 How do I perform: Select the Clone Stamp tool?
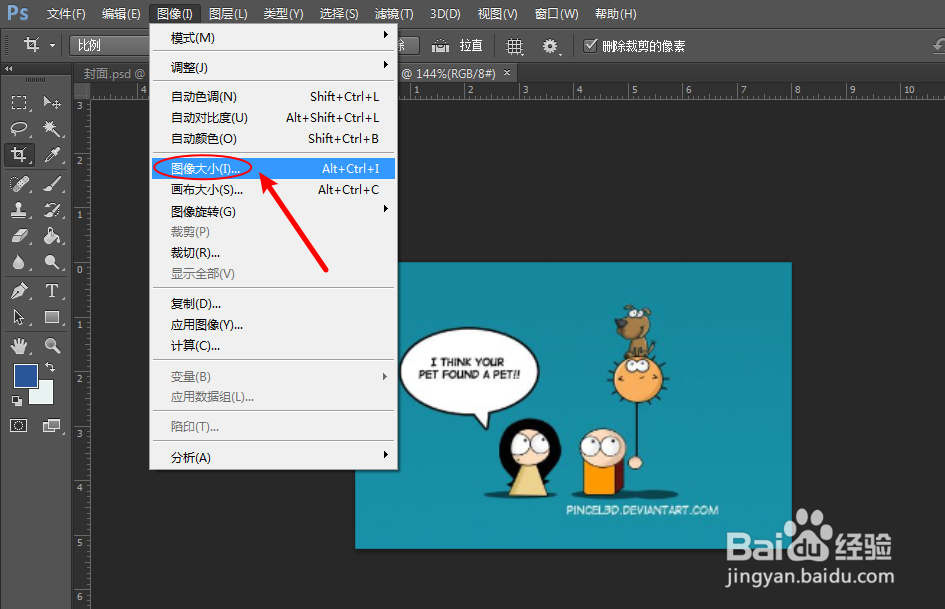point(19,210)
